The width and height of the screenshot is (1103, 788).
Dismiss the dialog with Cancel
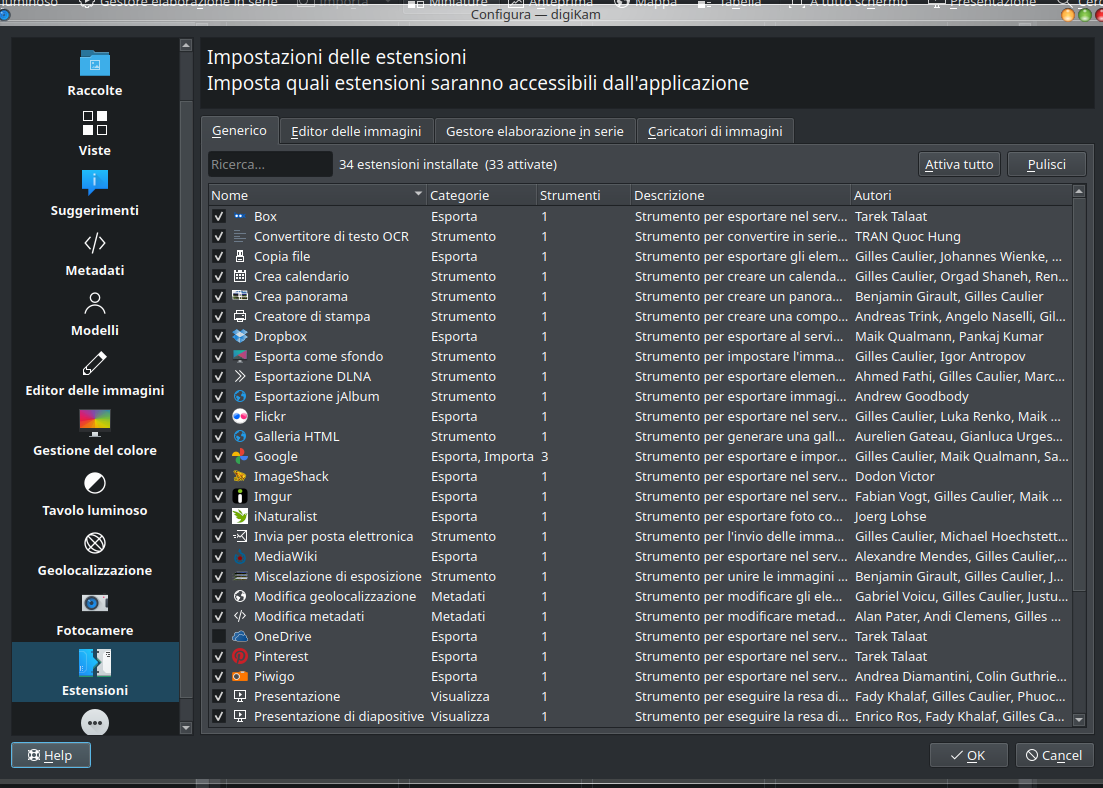1054,756
